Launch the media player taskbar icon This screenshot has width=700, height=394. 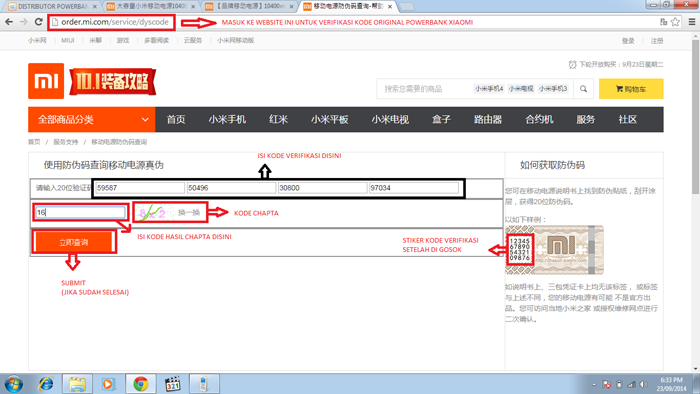click(108, 384)
